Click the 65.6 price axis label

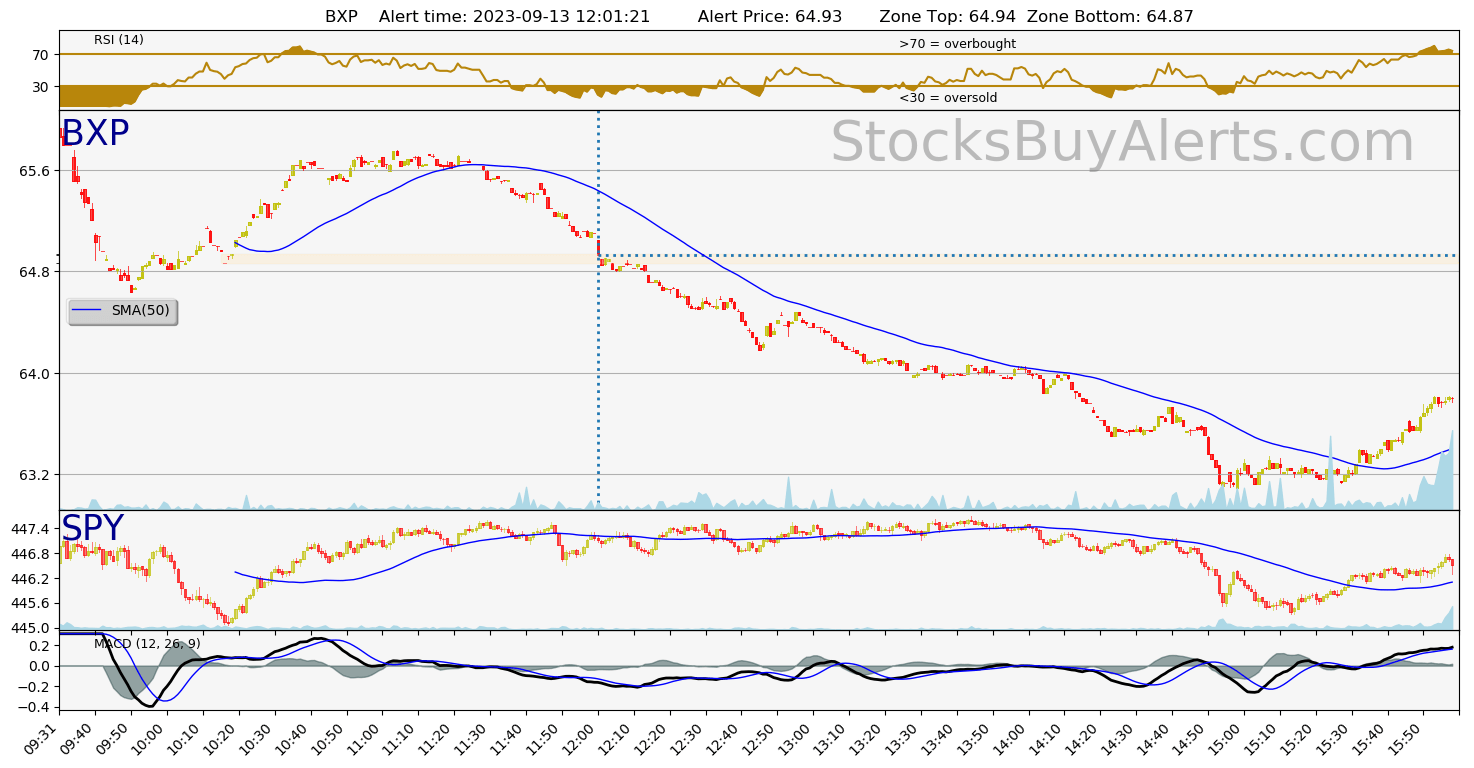[x=34, y=171]
